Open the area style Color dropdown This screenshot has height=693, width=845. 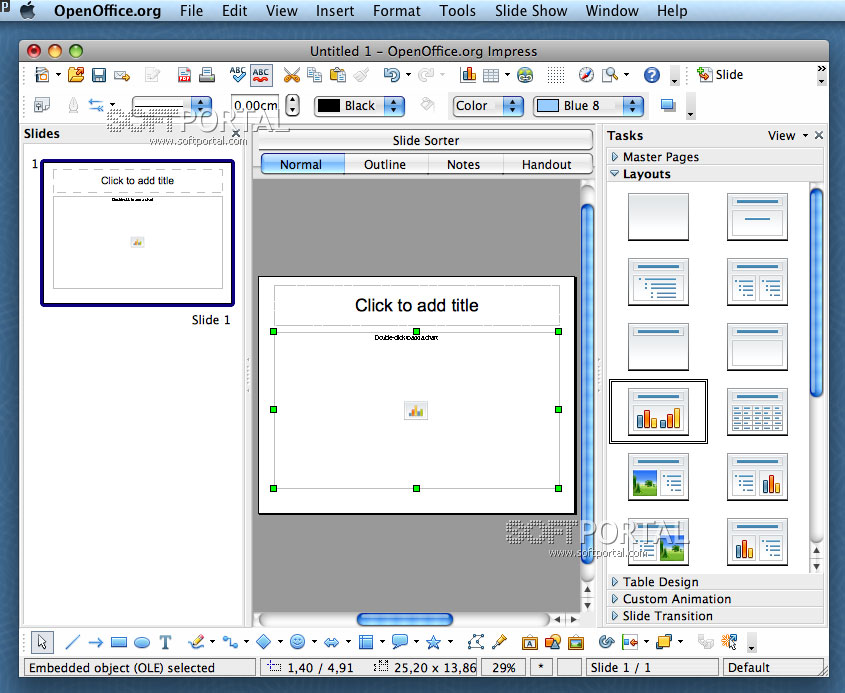(x=488, y=106)
